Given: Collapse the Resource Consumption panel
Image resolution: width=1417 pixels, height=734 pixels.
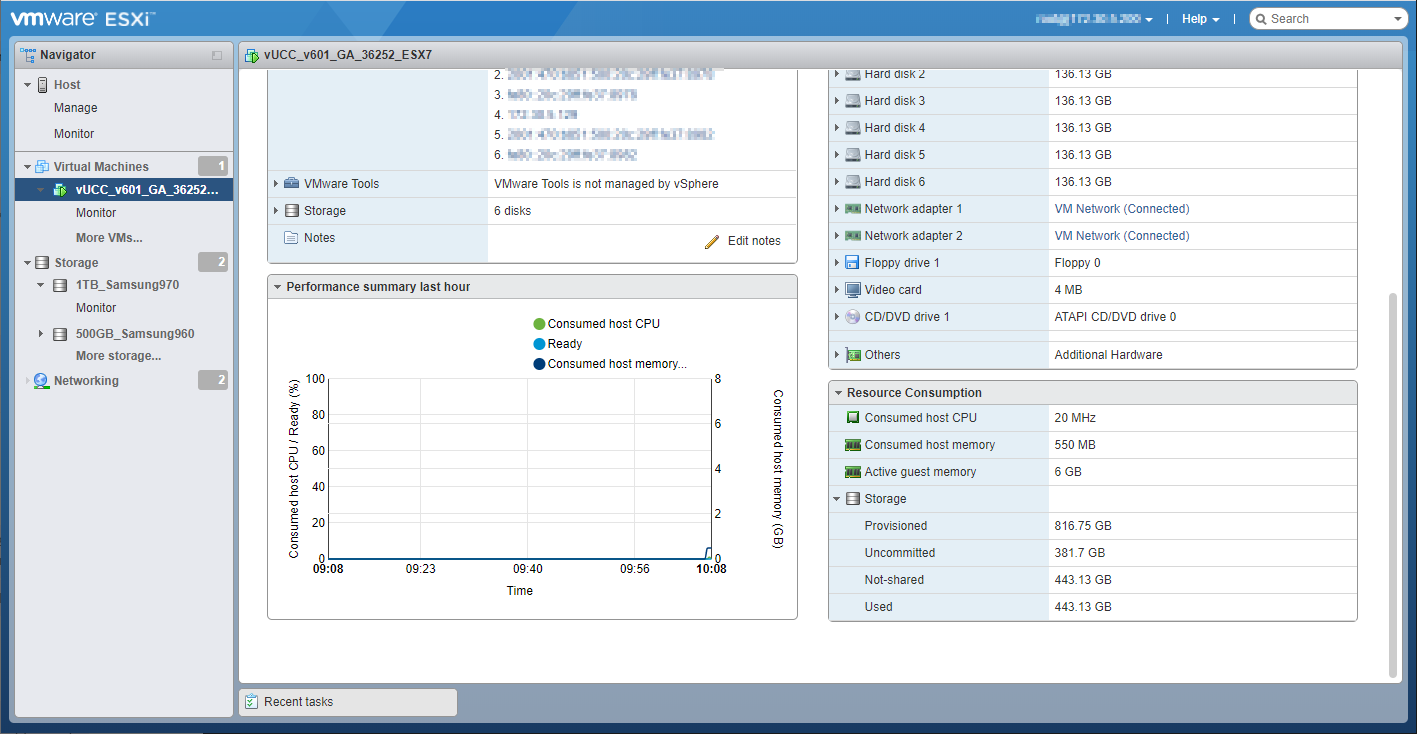Looking at the screenshot, I should click(x=838, y=393).
